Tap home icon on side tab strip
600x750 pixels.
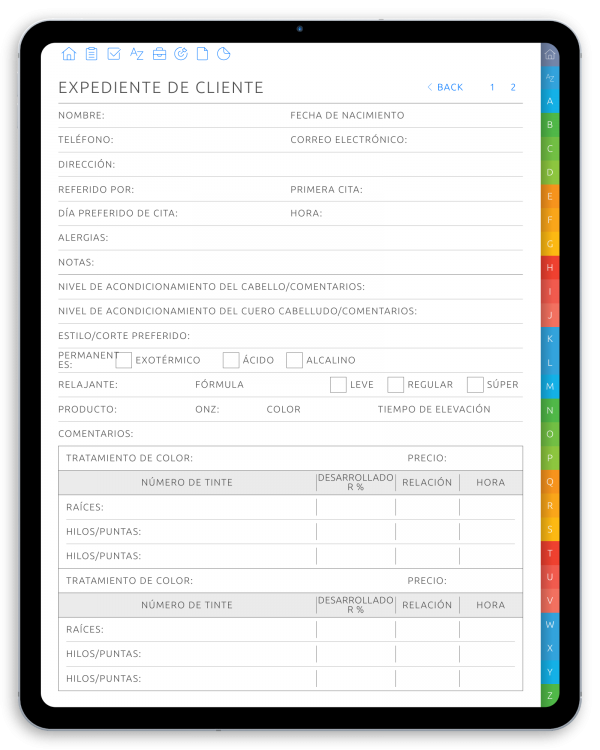[550, 54]
